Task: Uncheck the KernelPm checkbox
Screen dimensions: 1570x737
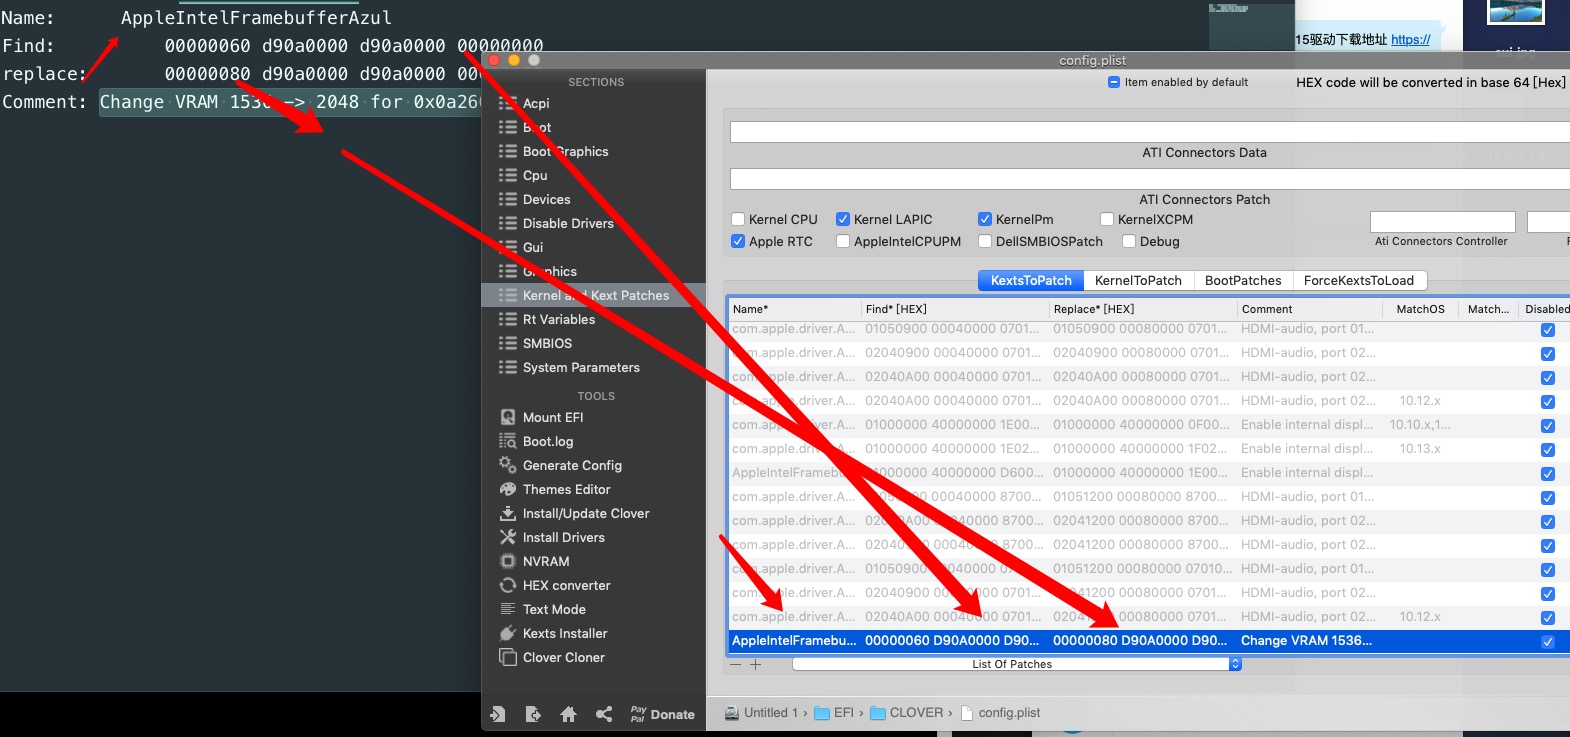Action: (985, 220)
